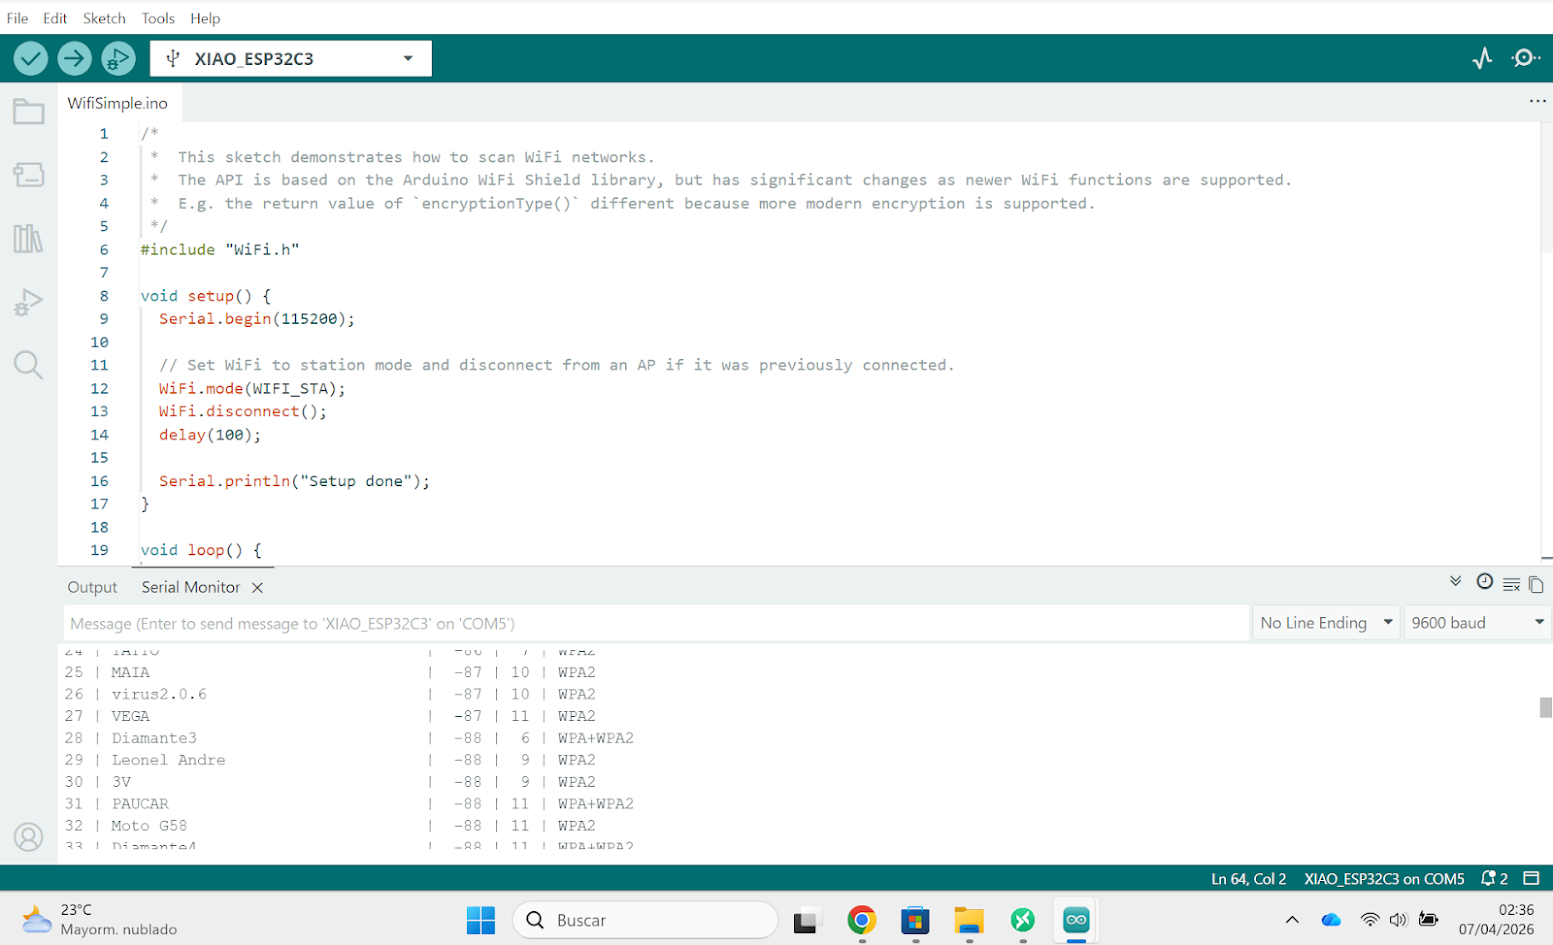Click the Buscar taskbar search box

pyautogui.click(x=645, y=920)
